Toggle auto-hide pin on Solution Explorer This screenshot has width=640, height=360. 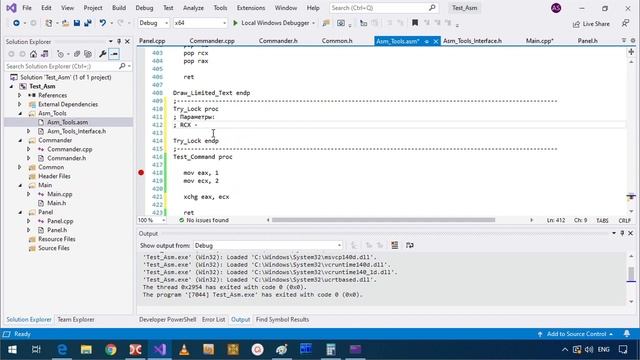119,42
